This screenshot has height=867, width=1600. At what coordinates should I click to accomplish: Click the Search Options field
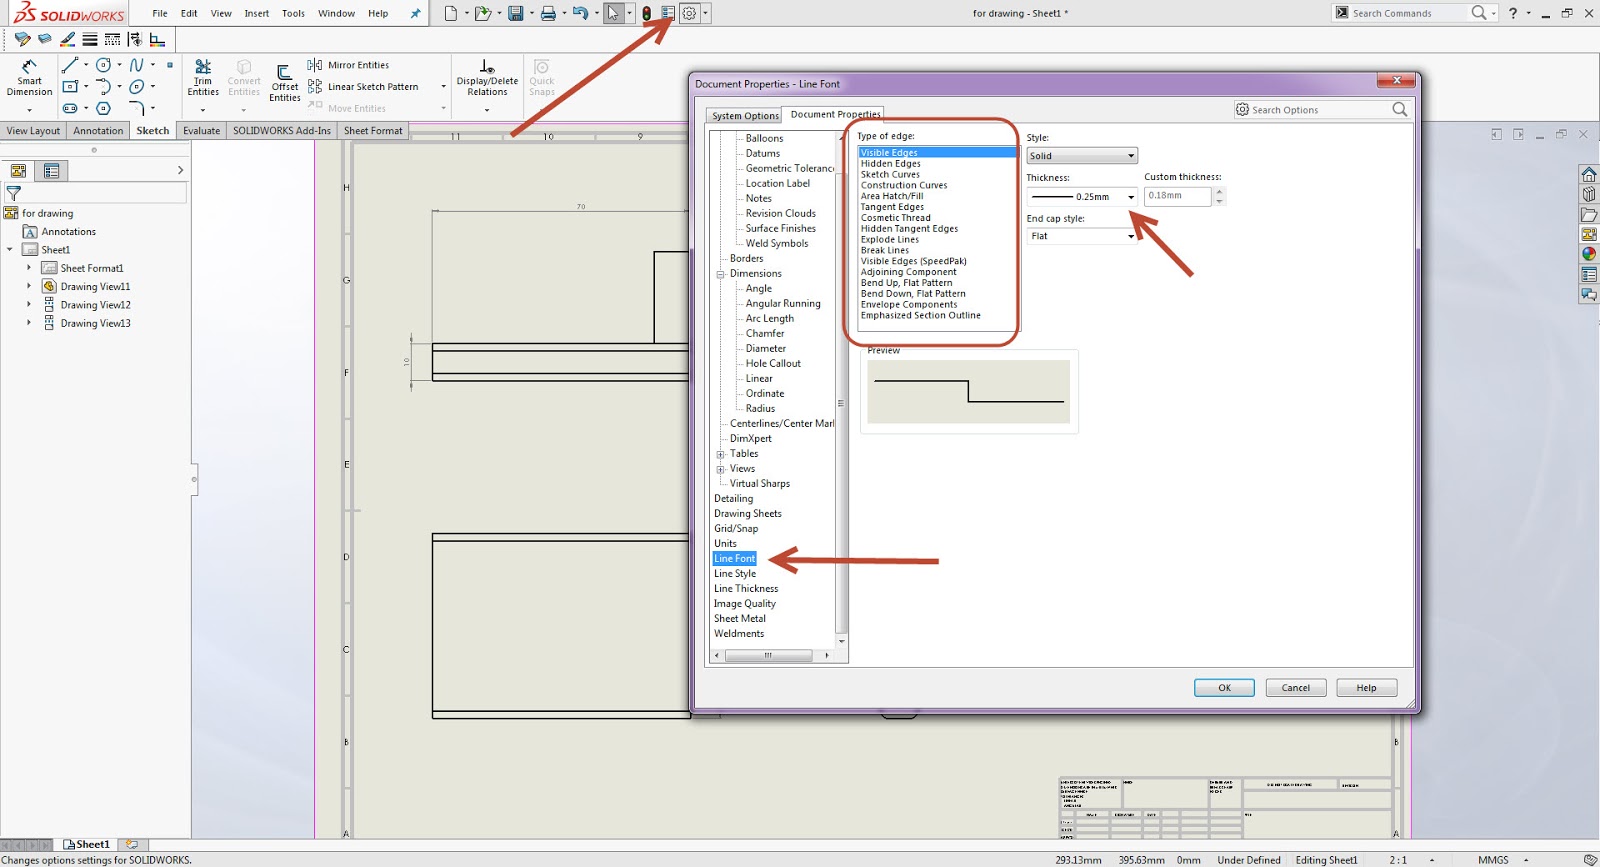click(1320, 110)
